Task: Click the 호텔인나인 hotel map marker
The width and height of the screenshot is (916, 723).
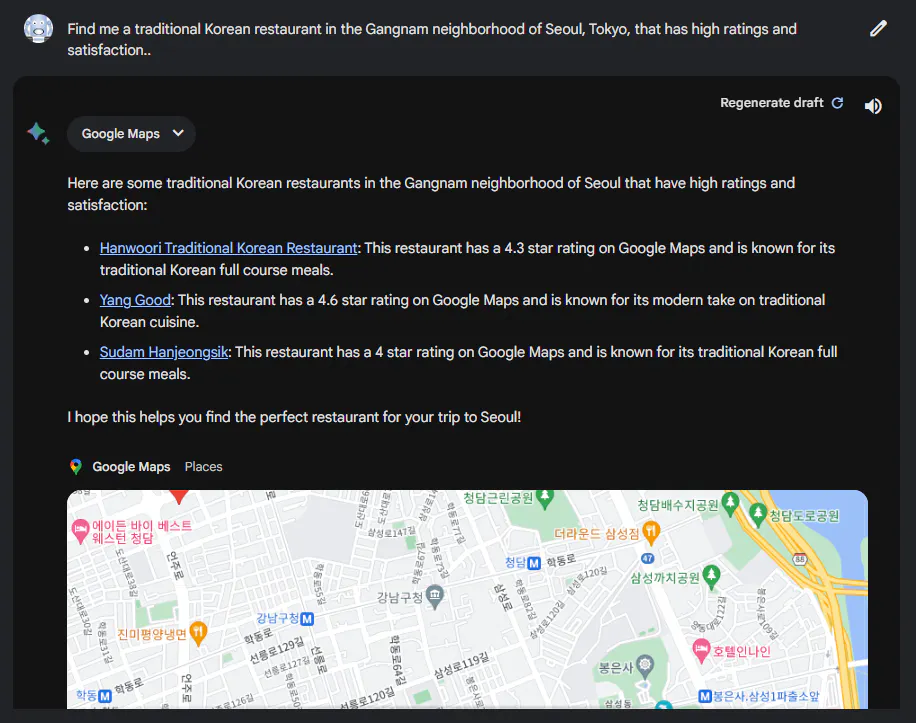Action: click(702, 651)
